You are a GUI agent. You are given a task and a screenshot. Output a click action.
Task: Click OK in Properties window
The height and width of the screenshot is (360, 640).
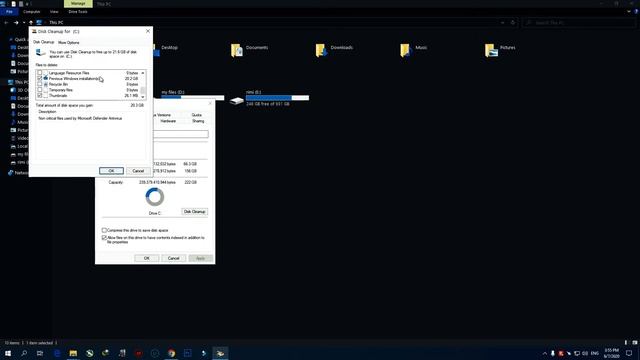point(147,258)
